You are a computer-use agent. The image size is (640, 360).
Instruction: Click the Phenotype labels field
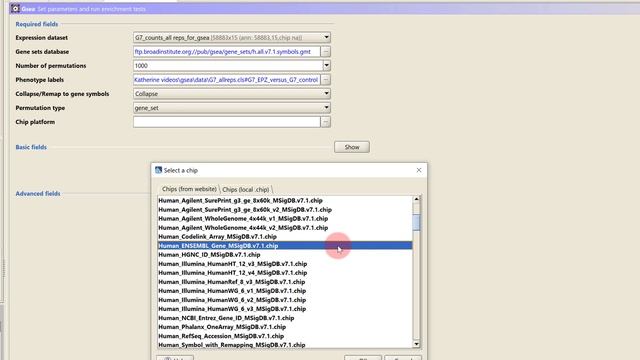(227, 80)
